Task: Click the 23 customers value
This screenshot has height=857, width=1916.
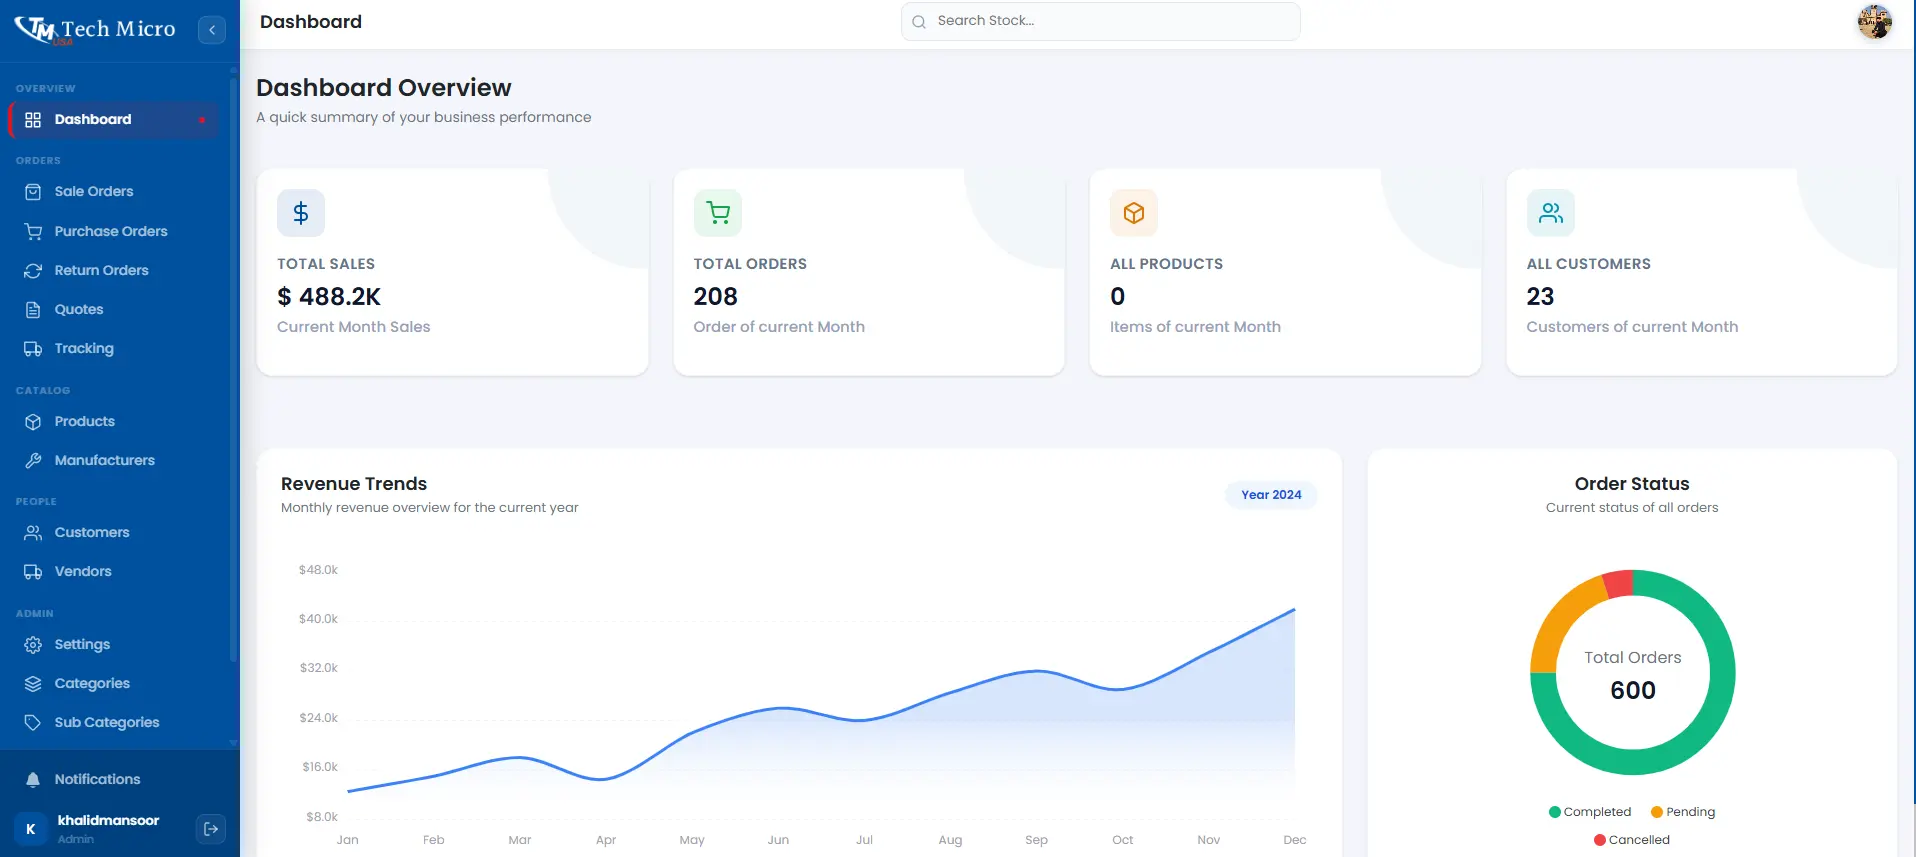Action: click(1540, 297)
